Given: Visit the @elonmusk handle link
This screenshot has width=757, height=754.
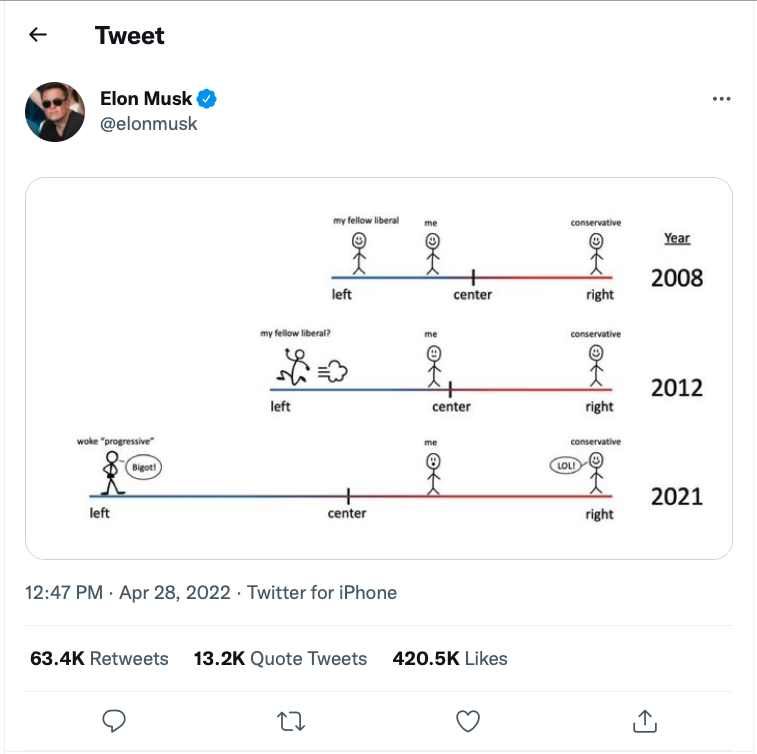Looking at the screenshot, I should click(x=149, y=124).
